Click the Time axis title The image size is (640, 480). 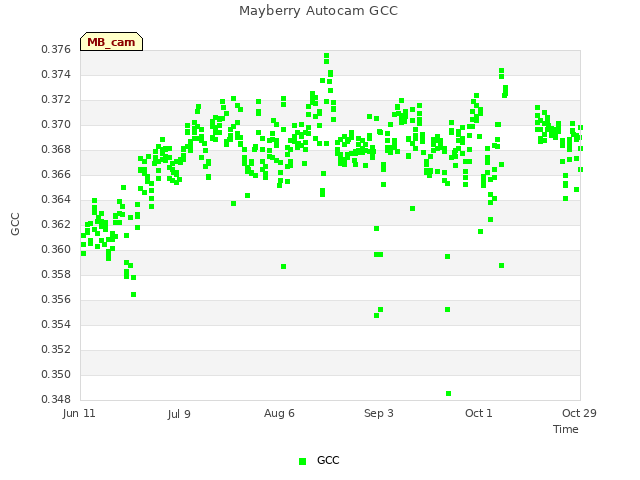[566, 429]
